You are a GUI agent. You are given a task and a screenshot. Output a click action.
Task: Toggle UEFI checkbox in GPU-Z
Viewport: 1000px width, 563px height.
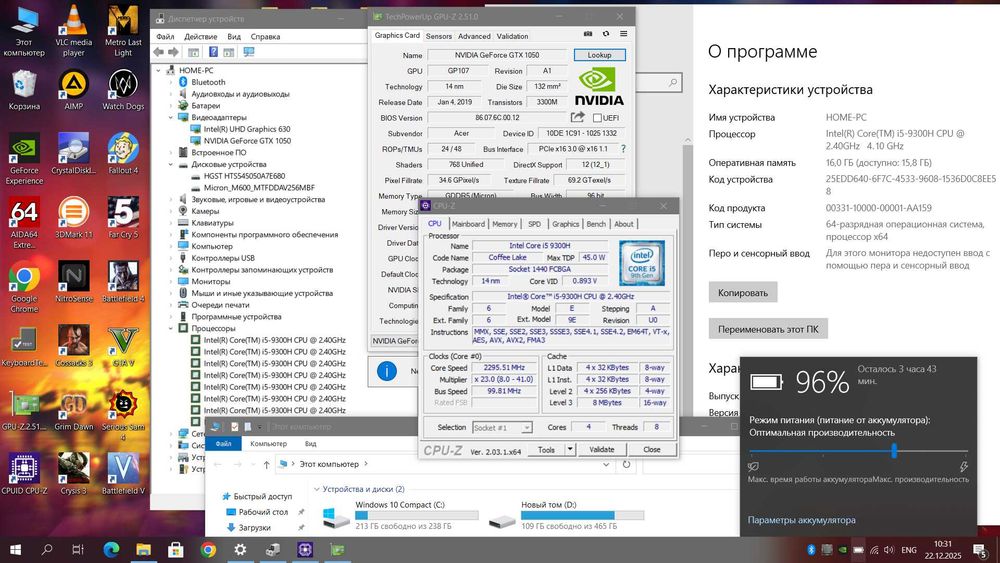[x=598, y=118]
